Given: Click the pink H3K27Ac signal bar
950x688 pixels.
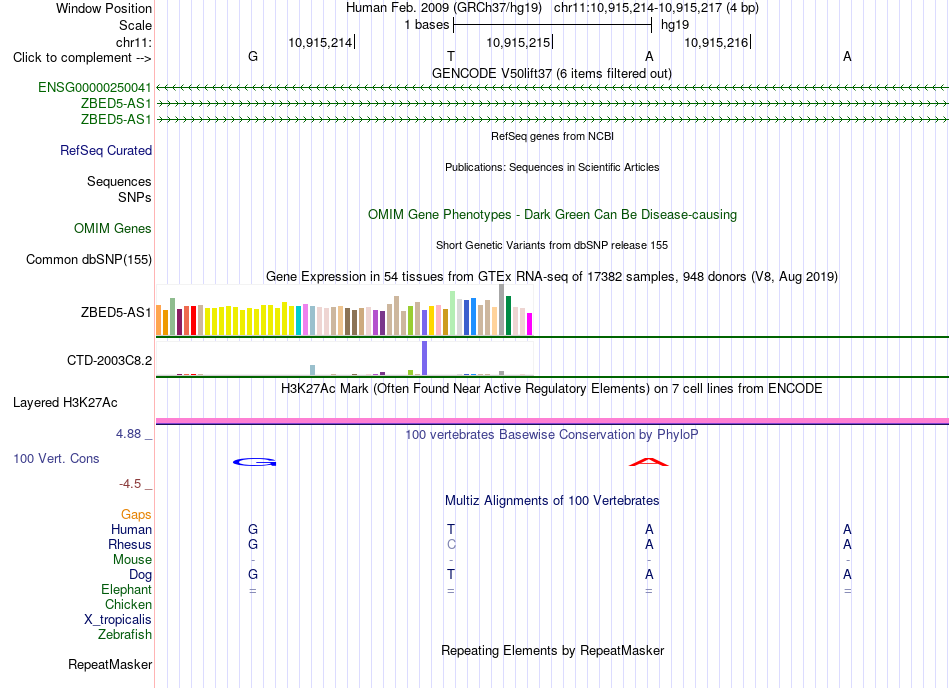Looking at the screenshot, I should pos(552,420).
